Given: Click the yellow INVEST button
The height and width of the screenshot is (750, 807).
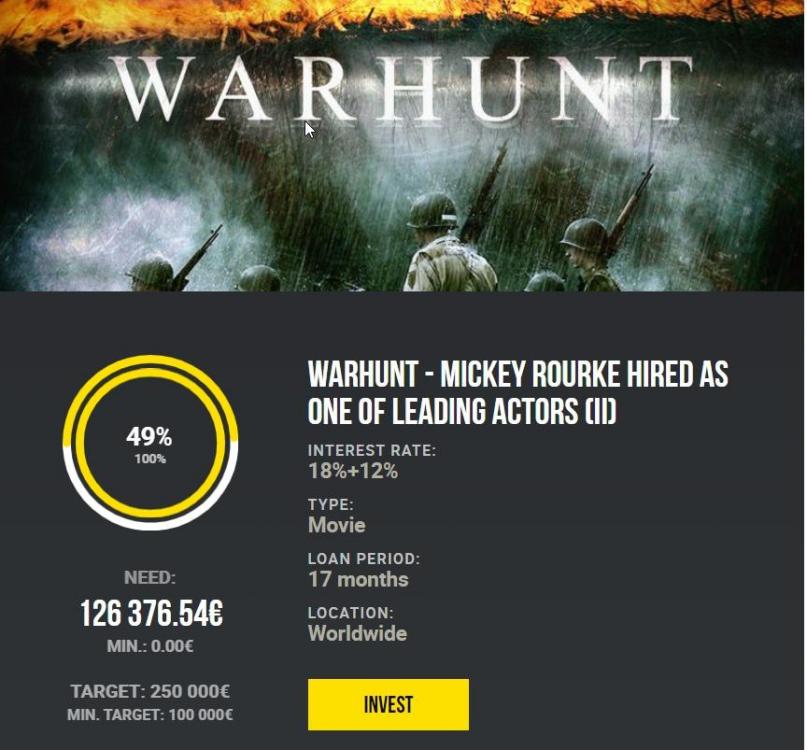Looking at the screenshot, I should tap(388, 704).
